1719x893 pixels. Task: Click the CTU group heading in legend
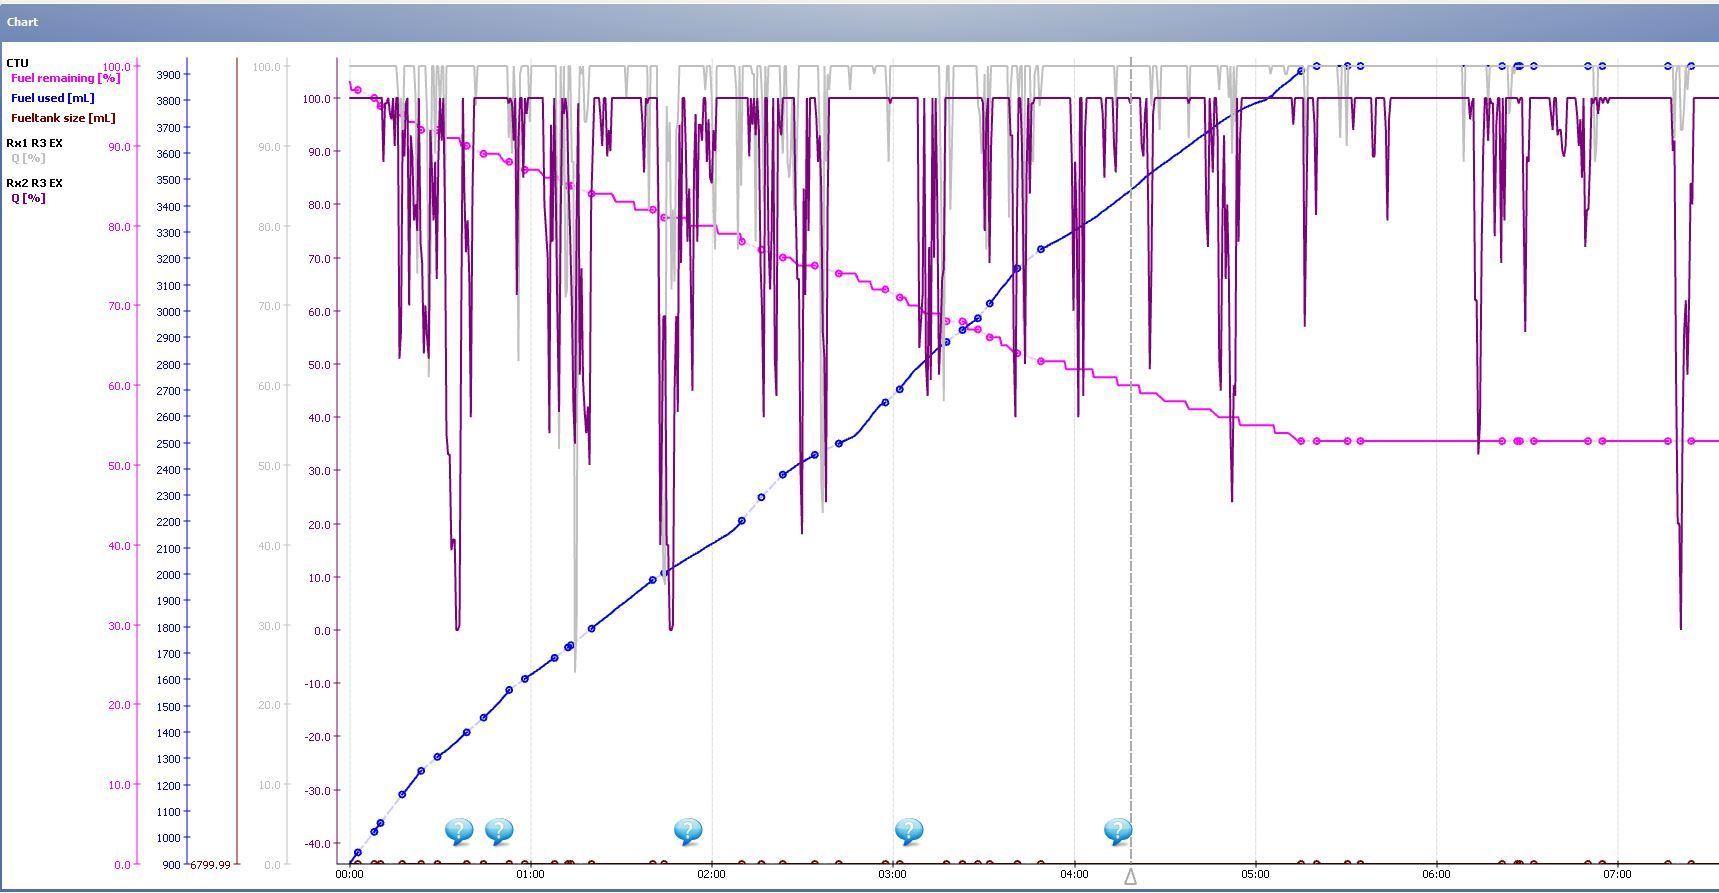pyautogui.click(x=17, y=63)
